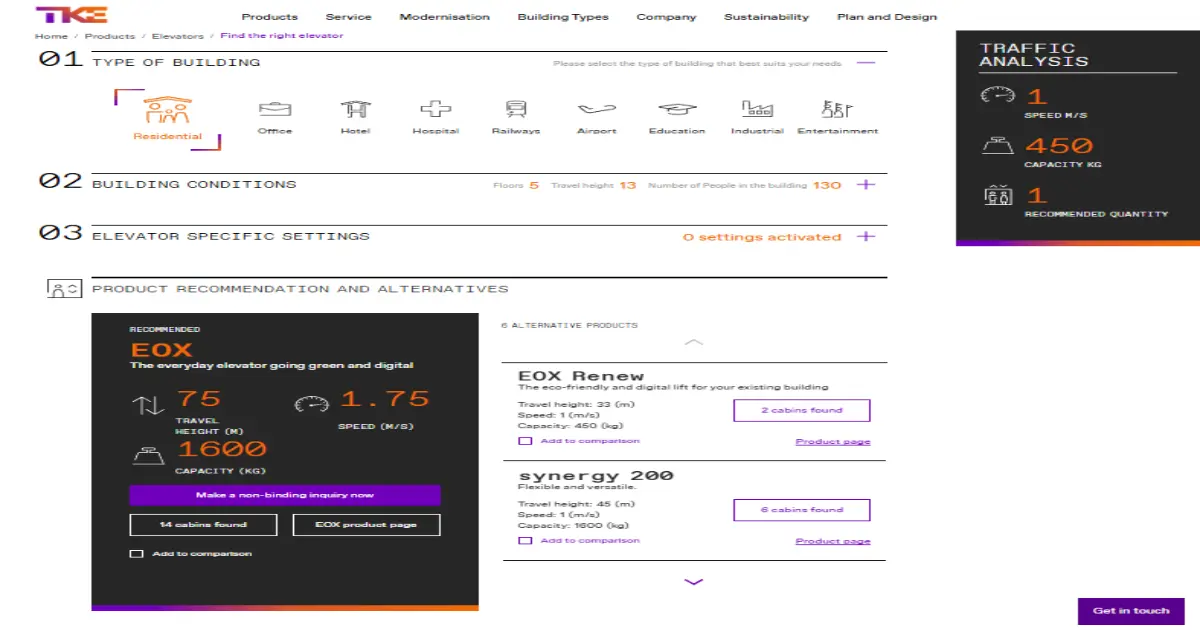Tick EOX Add to comparison checkbox
This screenshot has width=1200, height=630.
tap(136, 554)
